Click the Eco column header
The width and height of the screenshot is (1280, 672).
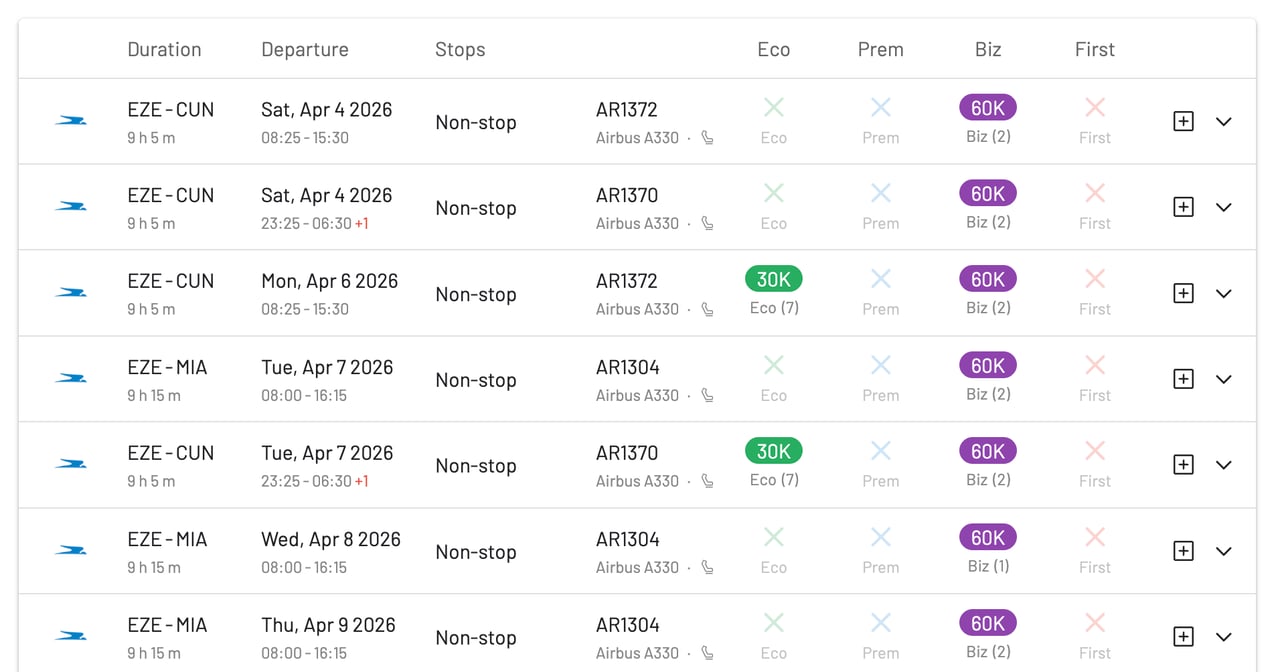tap(773, 48)
